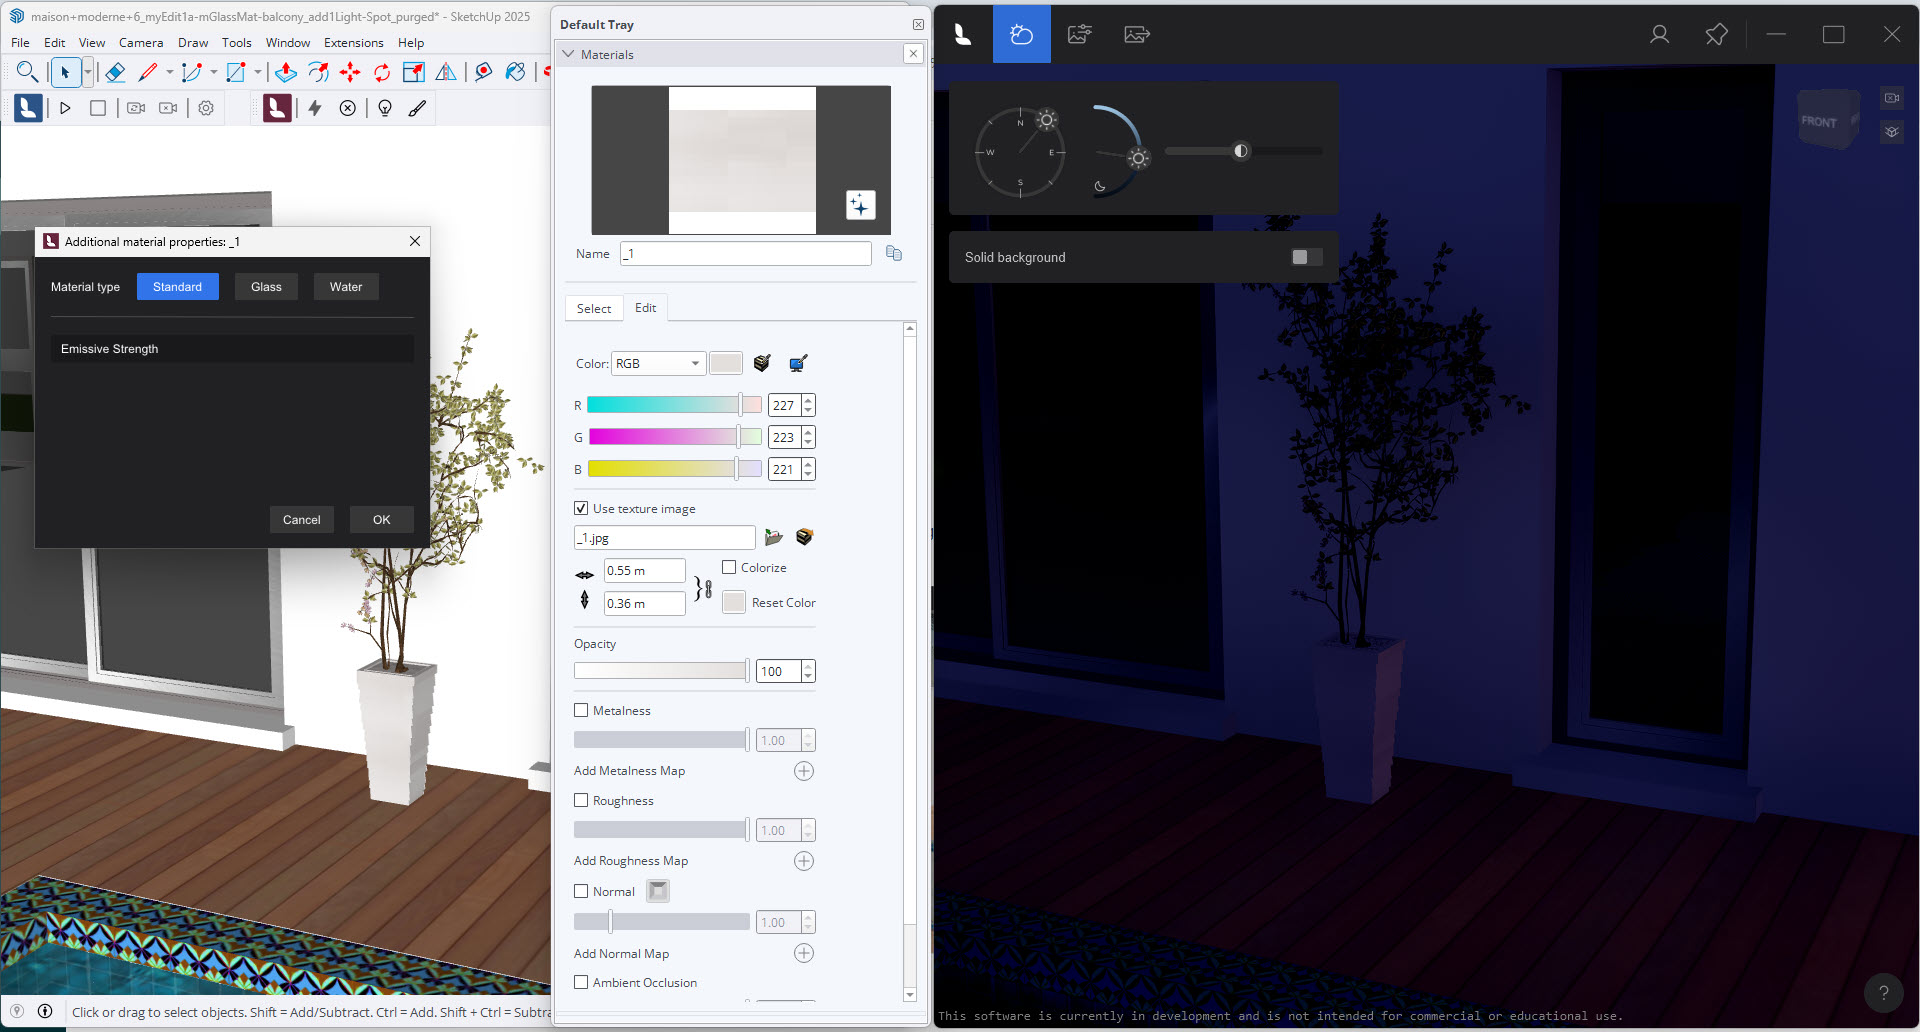Viewport: 1920px width, 1032px height.
Task: Select the Move tool
Action: coord(350,72)
